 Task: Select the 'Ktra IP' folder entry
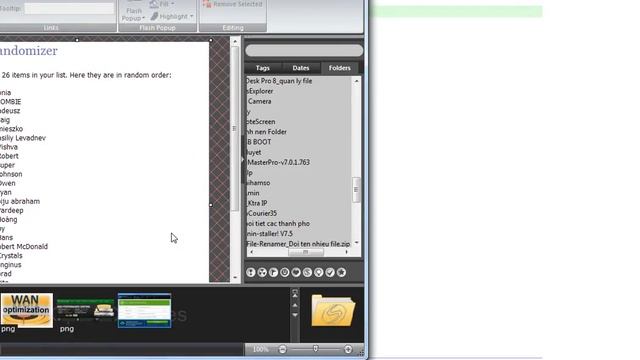point(257,203)
